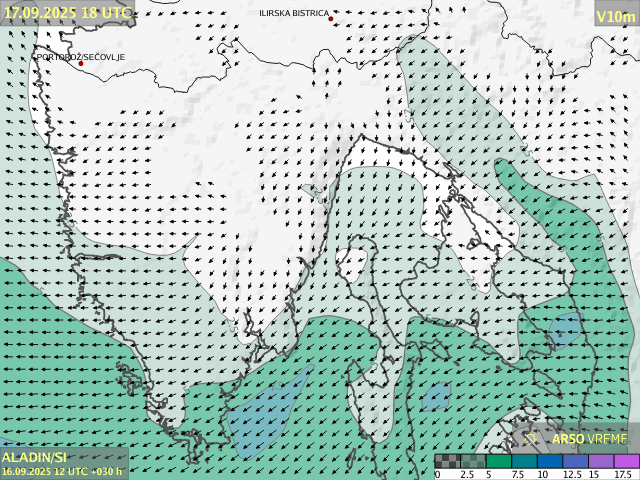Click the legend scale value 7.5
Screen dimensions: 640x480
pos(518,474)
